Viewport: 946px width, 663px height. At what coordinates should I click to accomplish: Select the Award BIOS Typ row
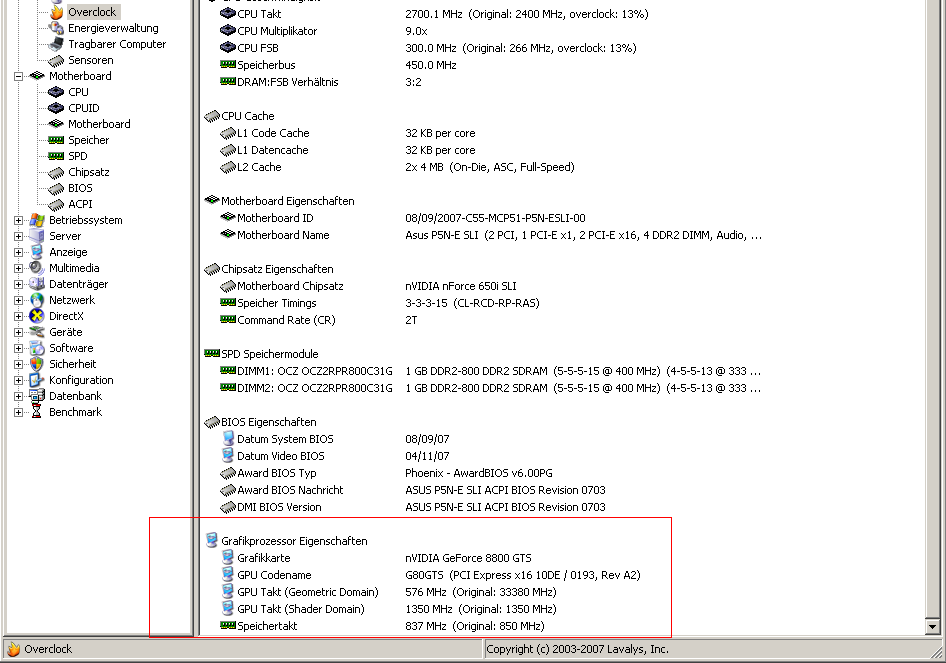tap(387, 473)
